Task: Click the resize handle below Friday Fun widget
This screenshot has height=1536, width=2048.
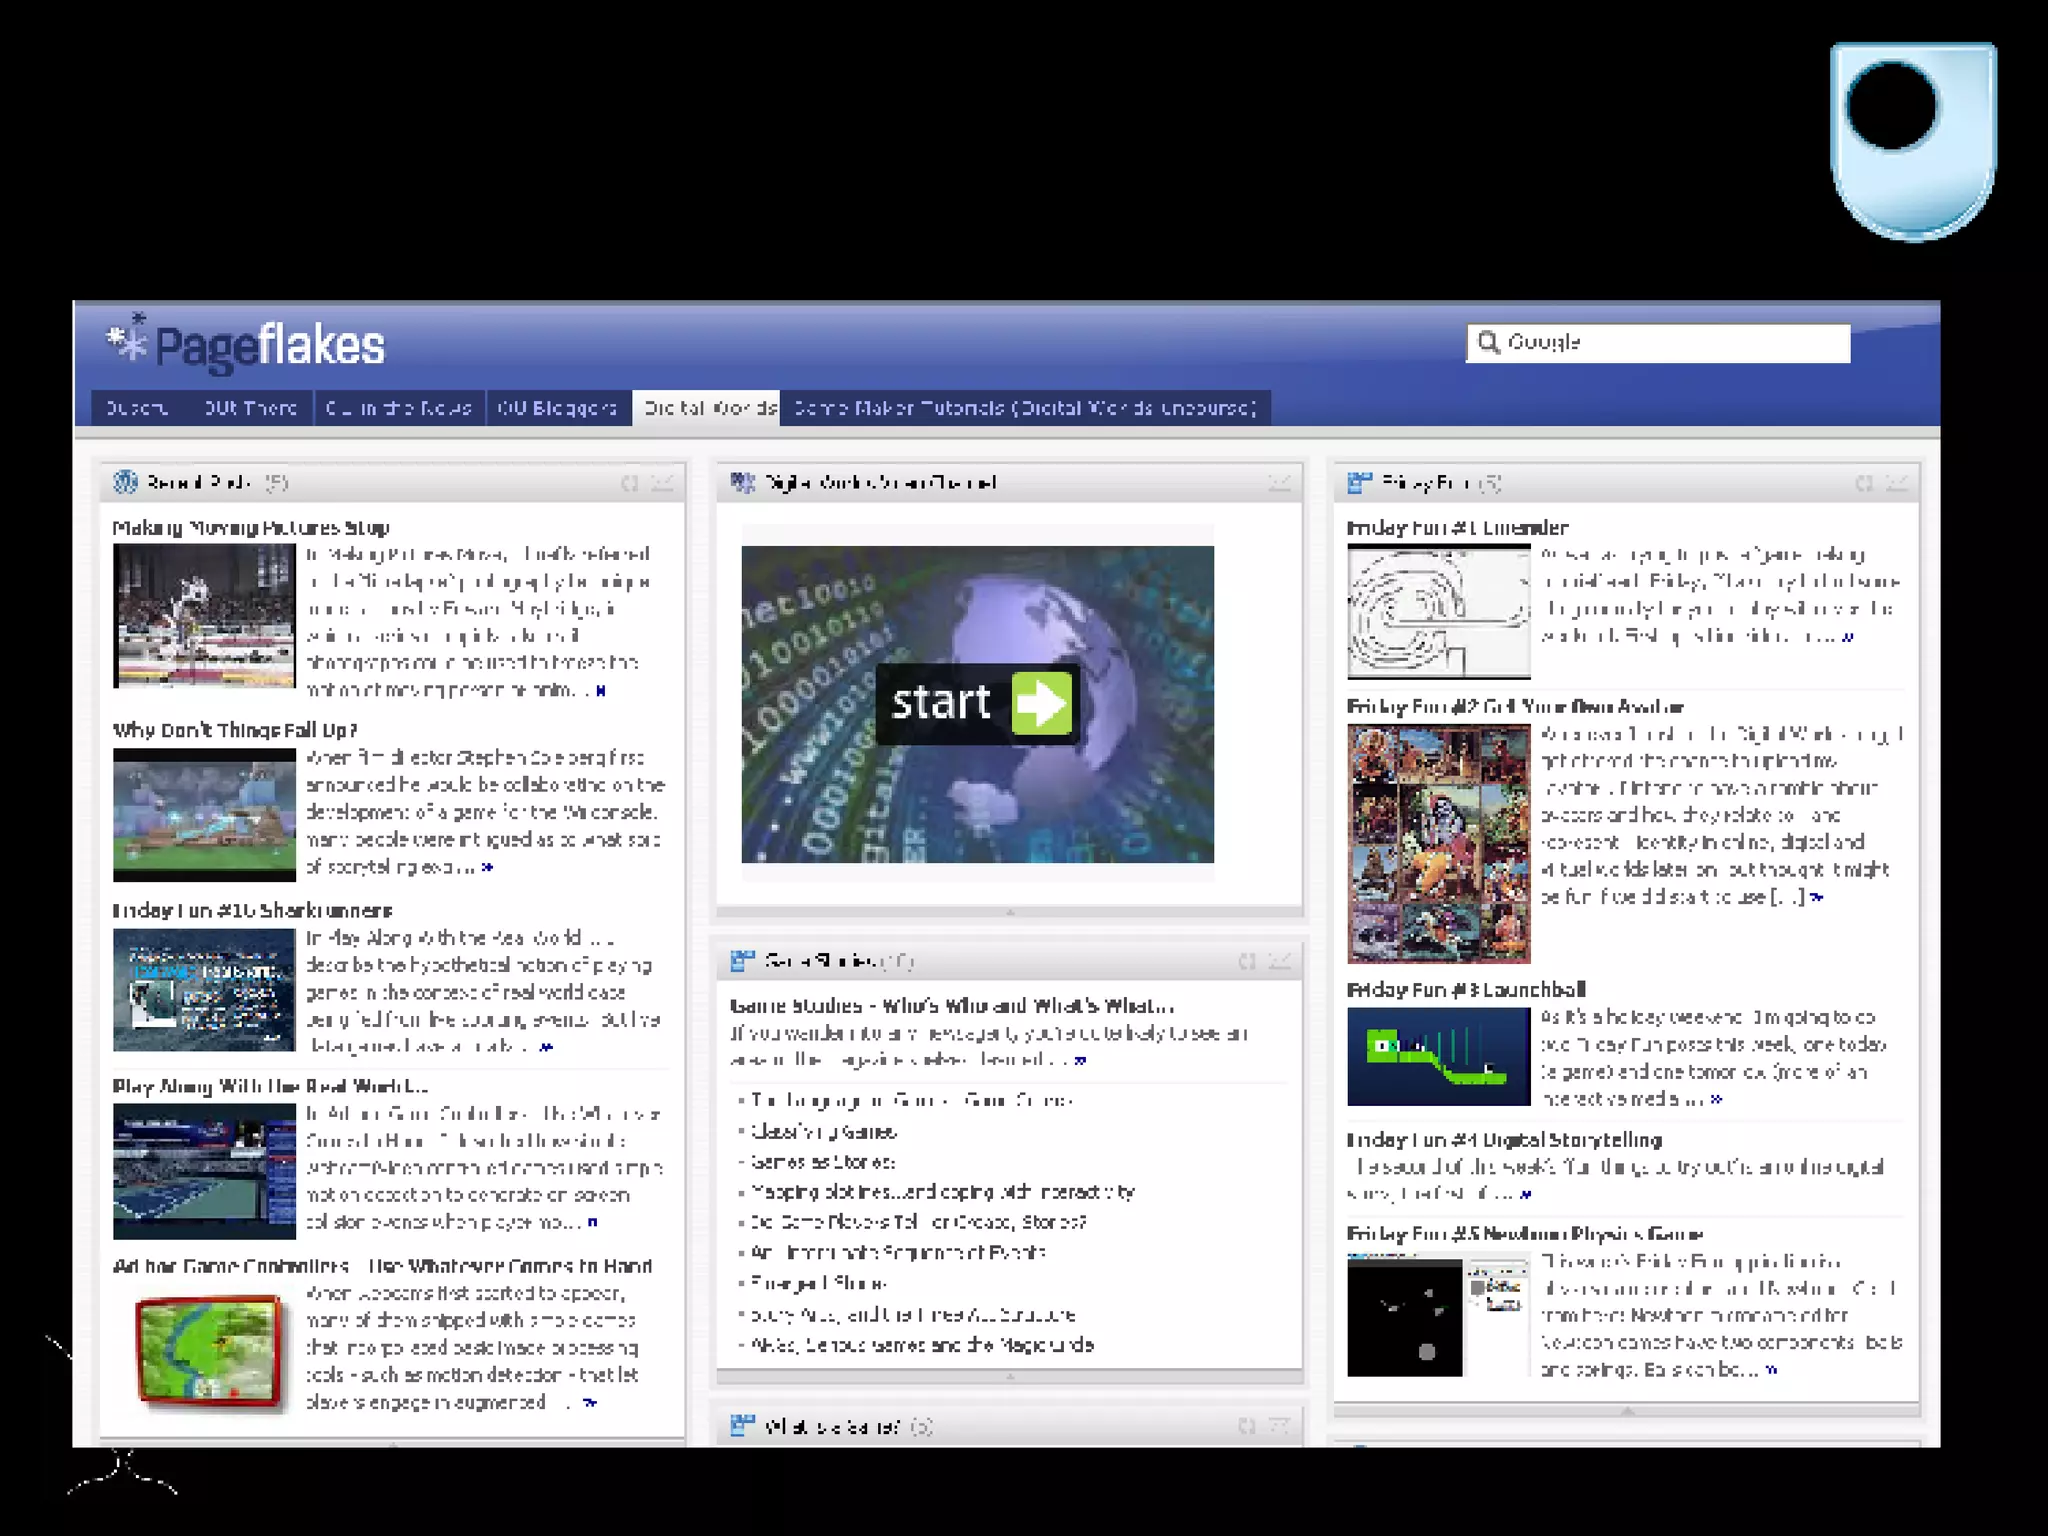Action: tap(1627, 1411)
